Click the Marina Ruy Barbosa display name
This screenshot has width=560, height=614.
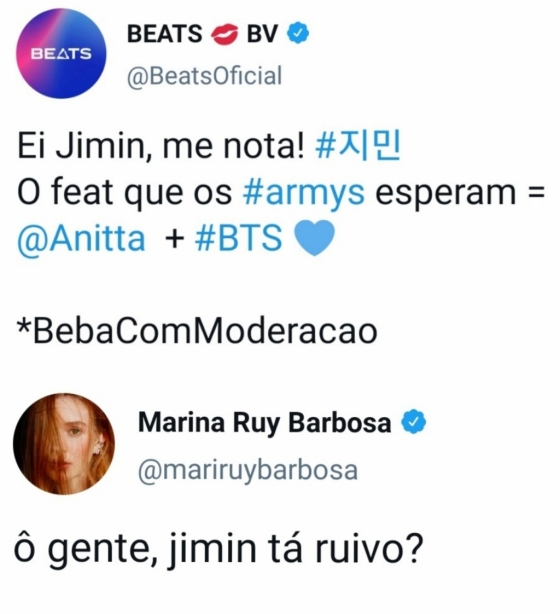265,423
